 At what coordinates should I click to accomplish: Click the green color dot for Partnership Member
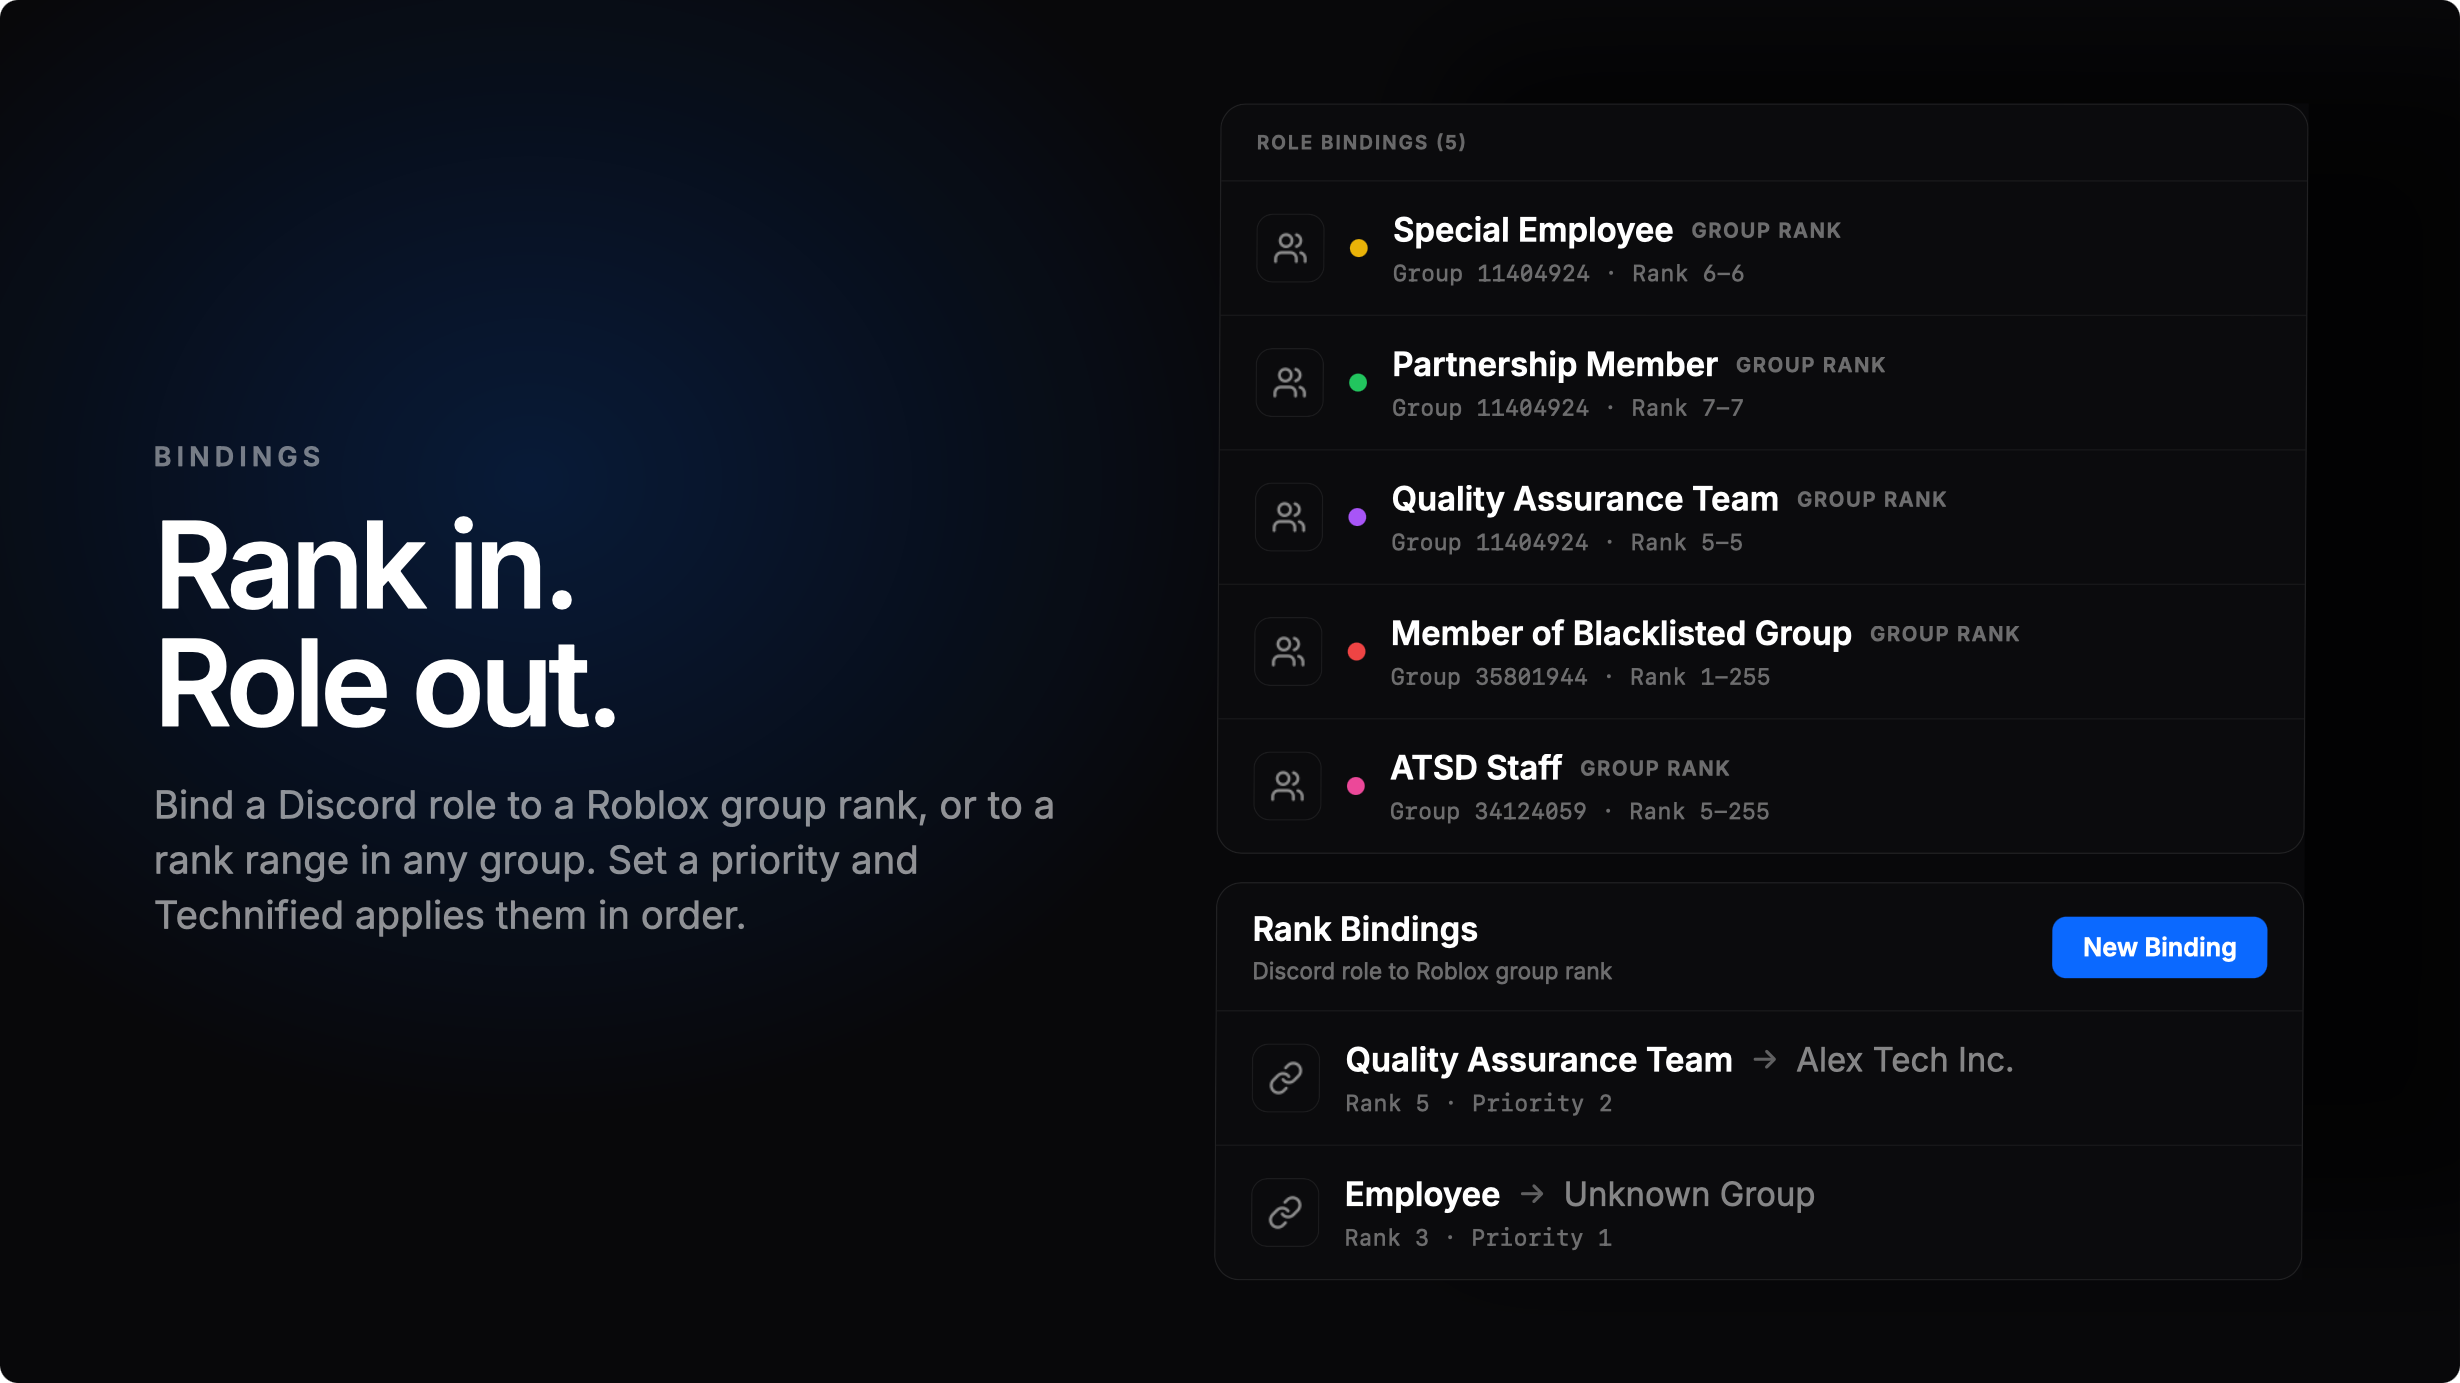pyautogui.click(x=1358, y=382)
